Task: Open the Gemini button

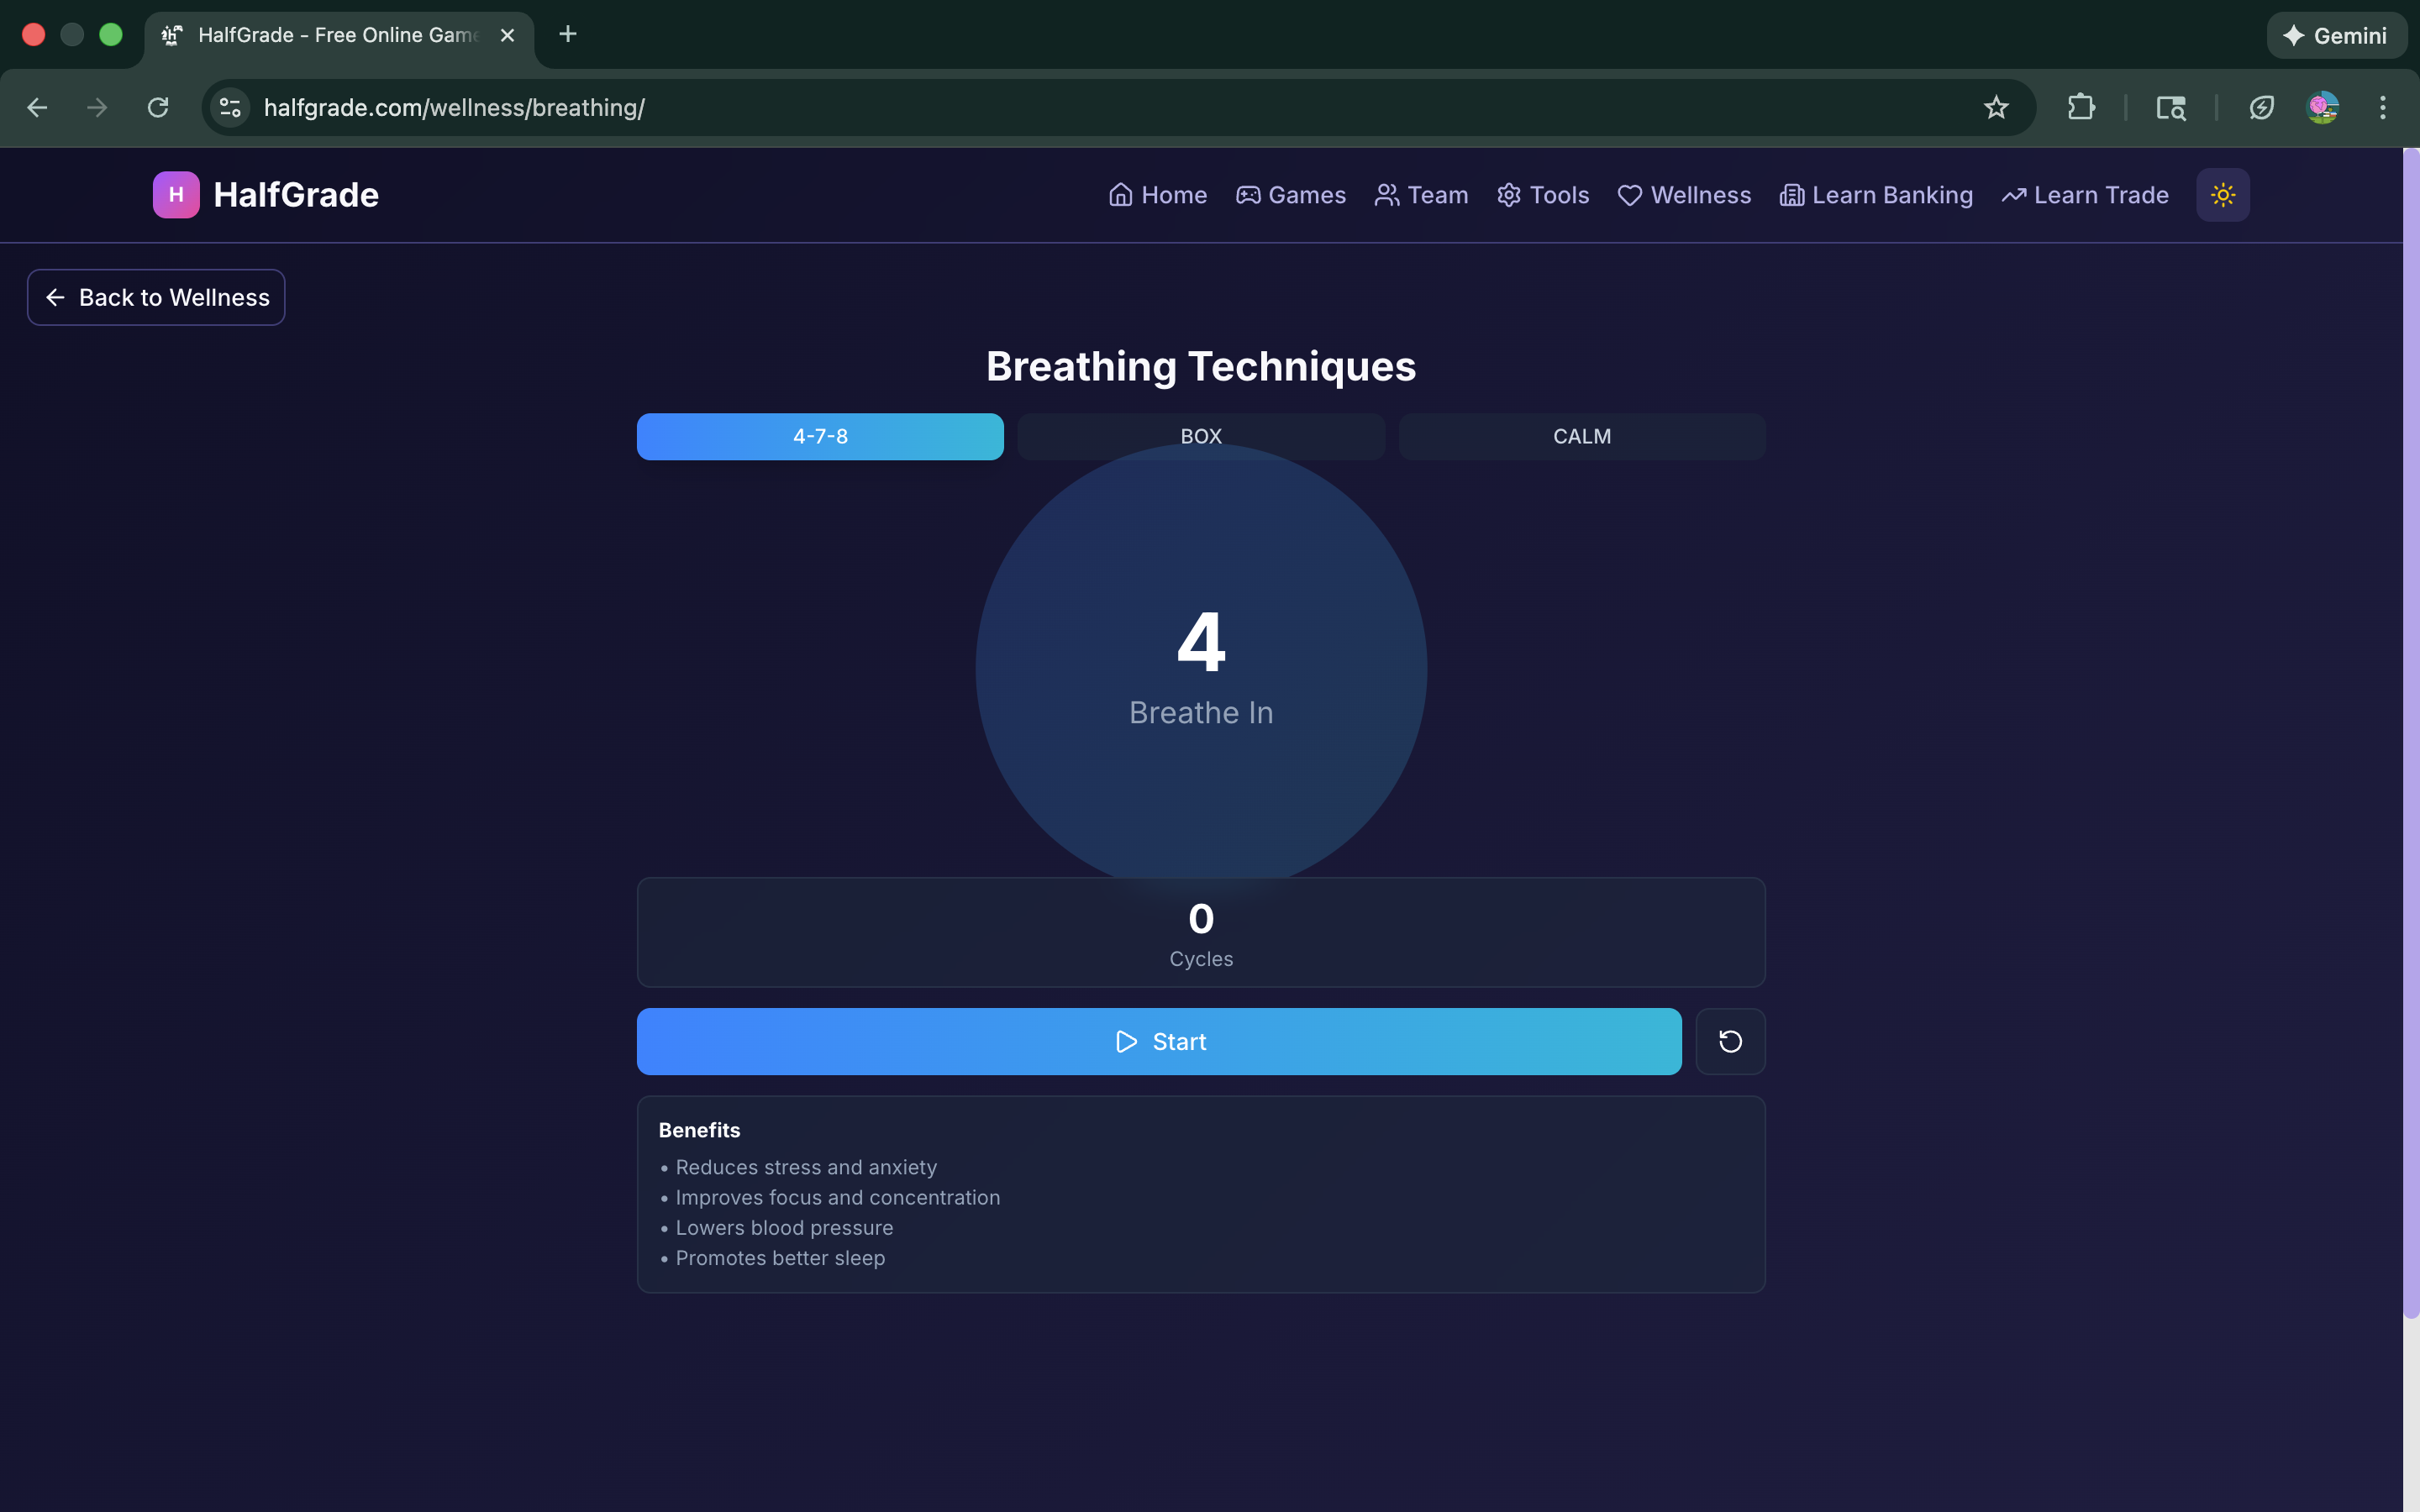Action: click(2336, 35)
